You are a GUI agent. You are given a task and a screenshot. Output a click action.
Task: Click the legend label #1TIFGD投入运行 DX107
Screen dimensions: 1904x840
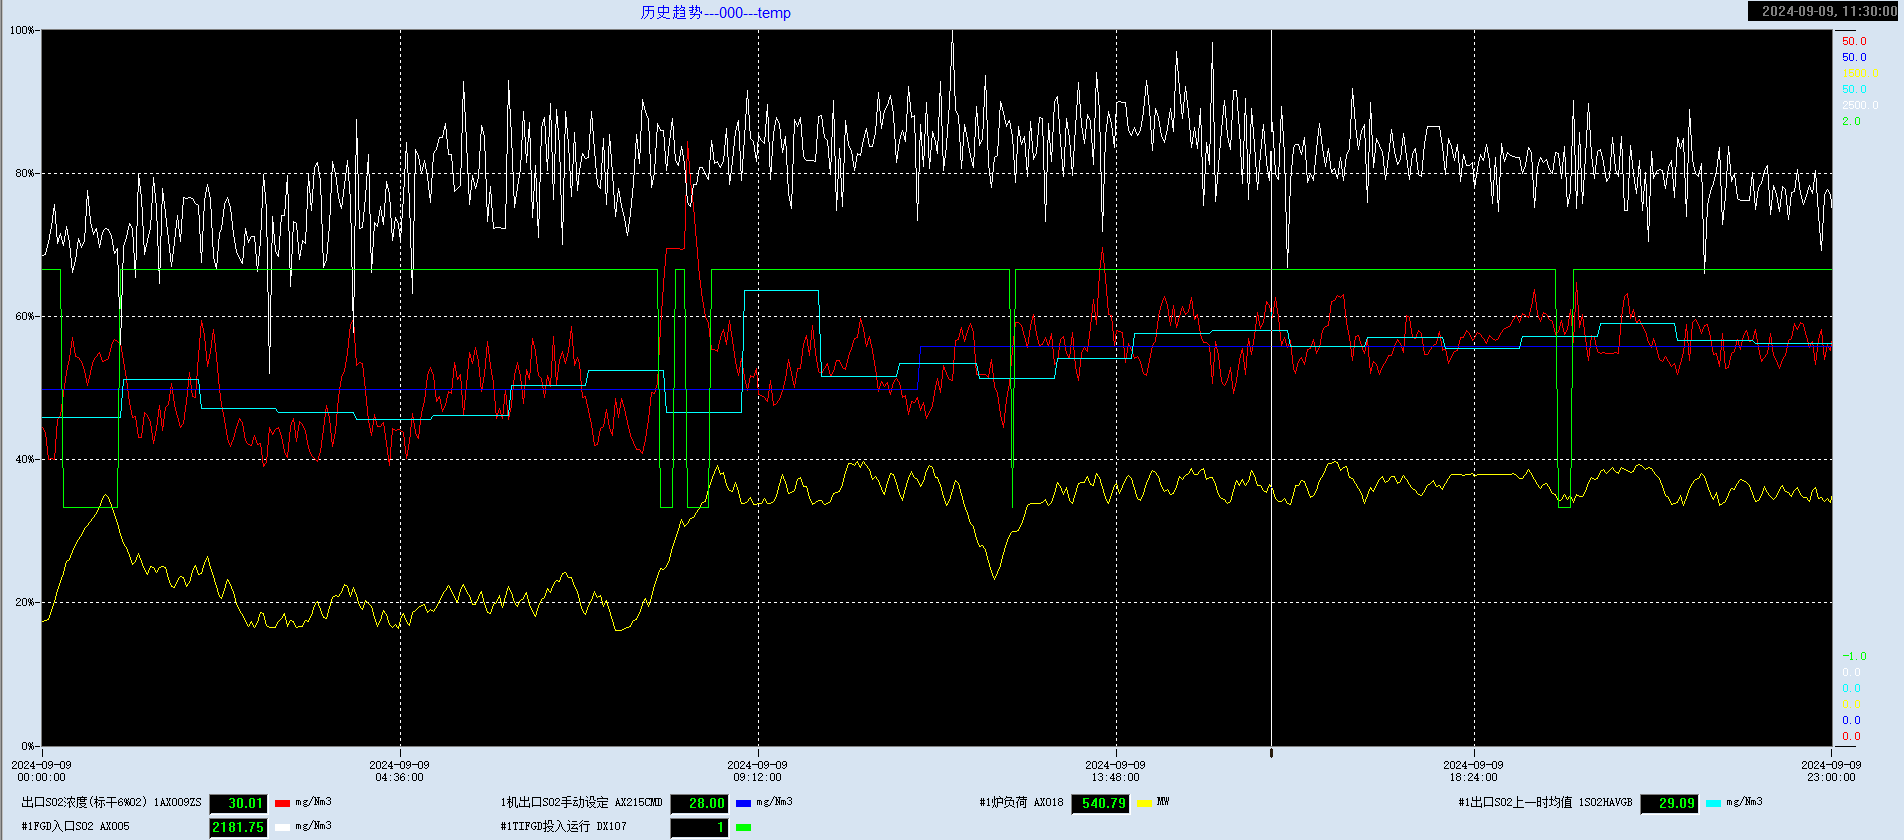pyautogui.click(x=563, y=827)
